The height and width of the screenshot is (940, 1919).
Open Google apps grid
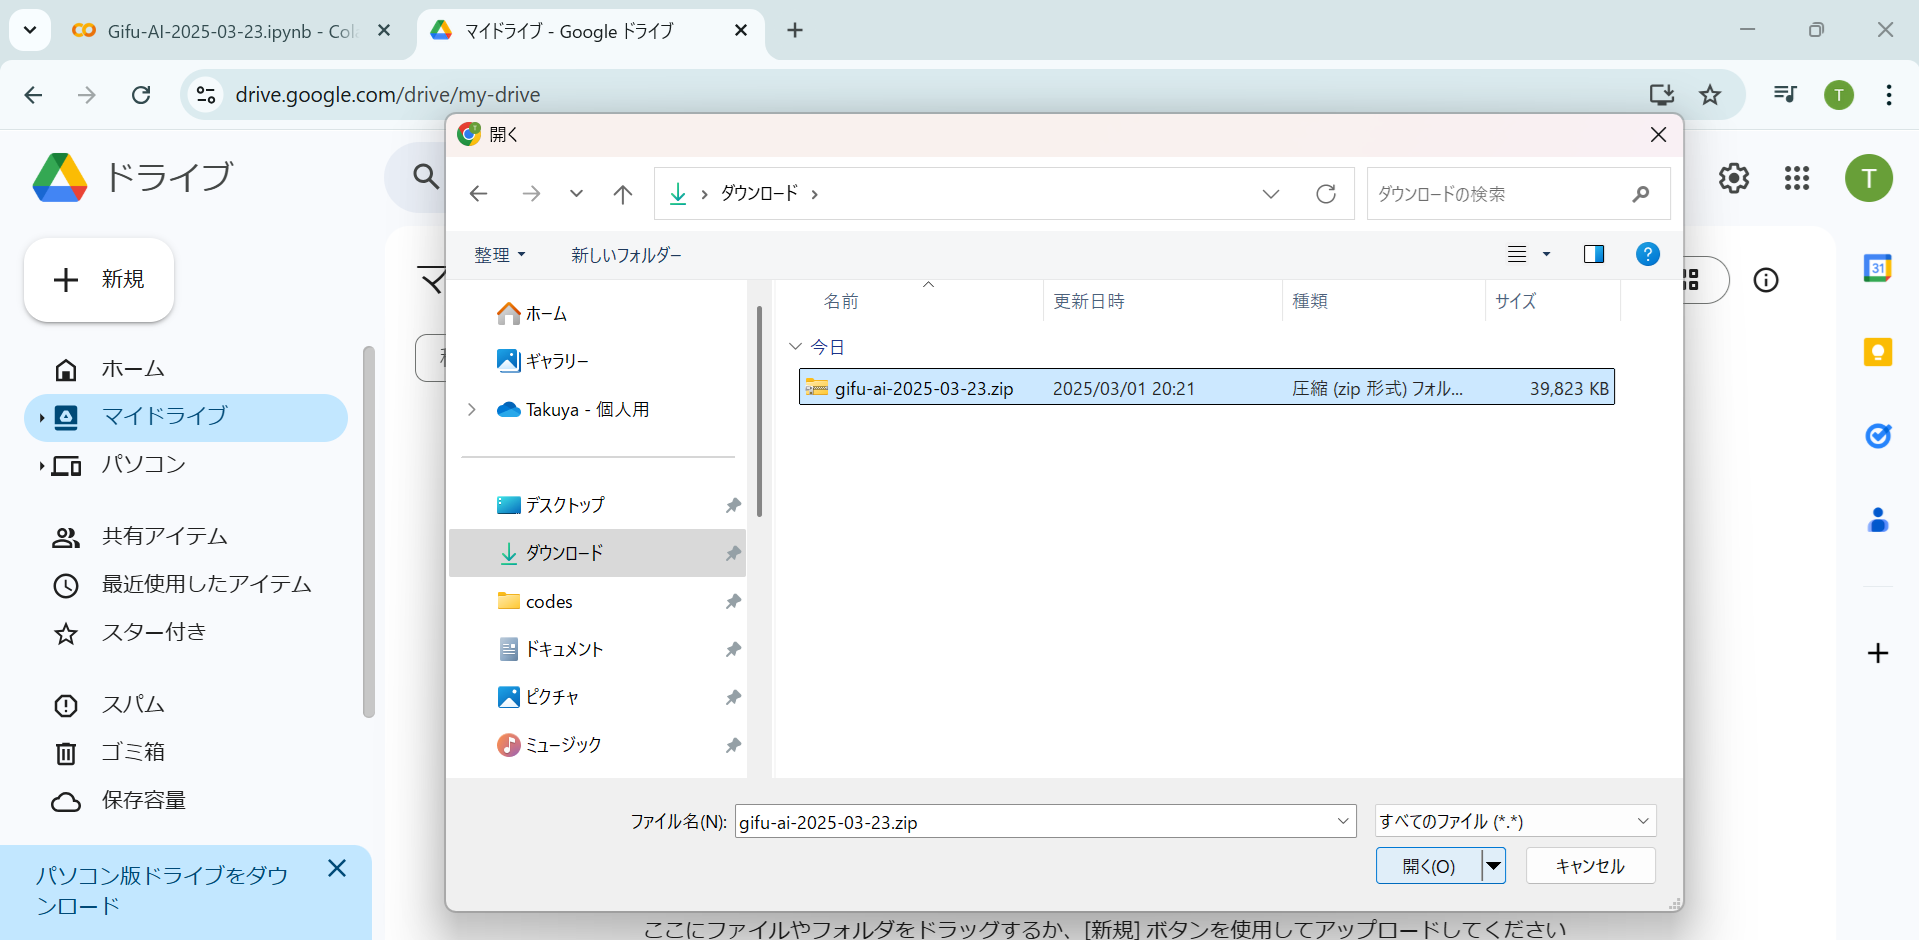click(x=1797, y=178)
